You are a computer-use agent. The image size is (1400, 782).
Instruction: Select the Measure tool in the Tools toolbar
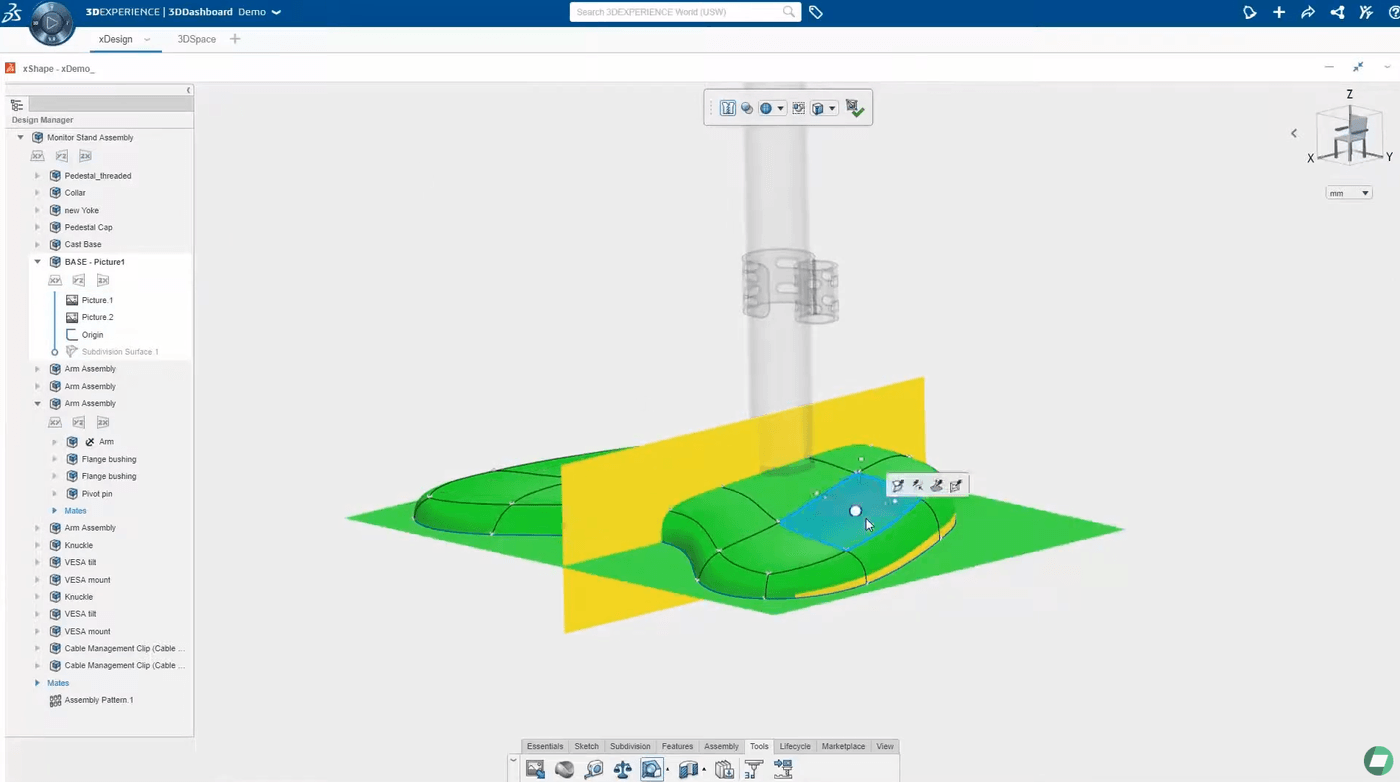[x=594, y=769]
